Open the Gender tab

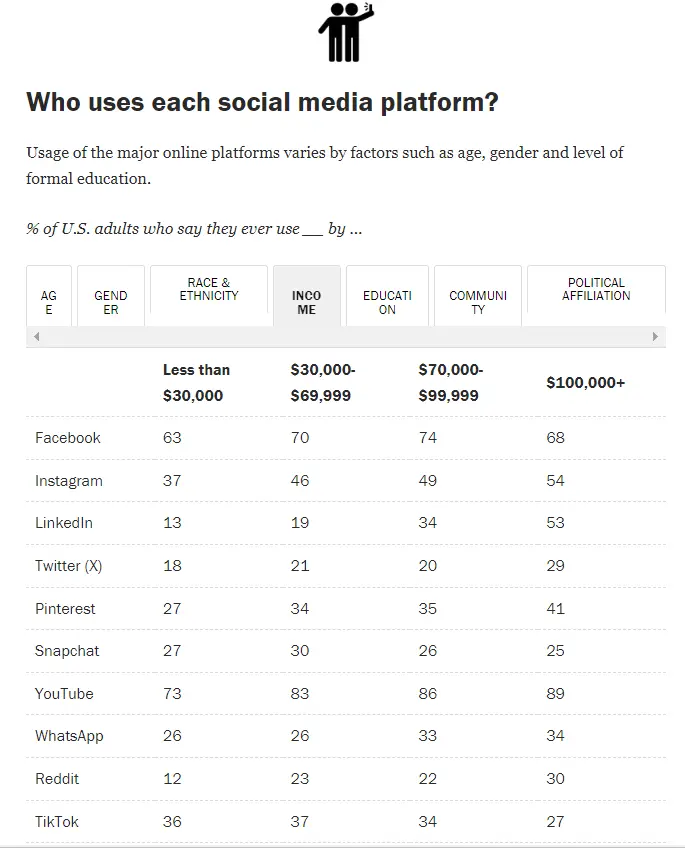point(111,302)
